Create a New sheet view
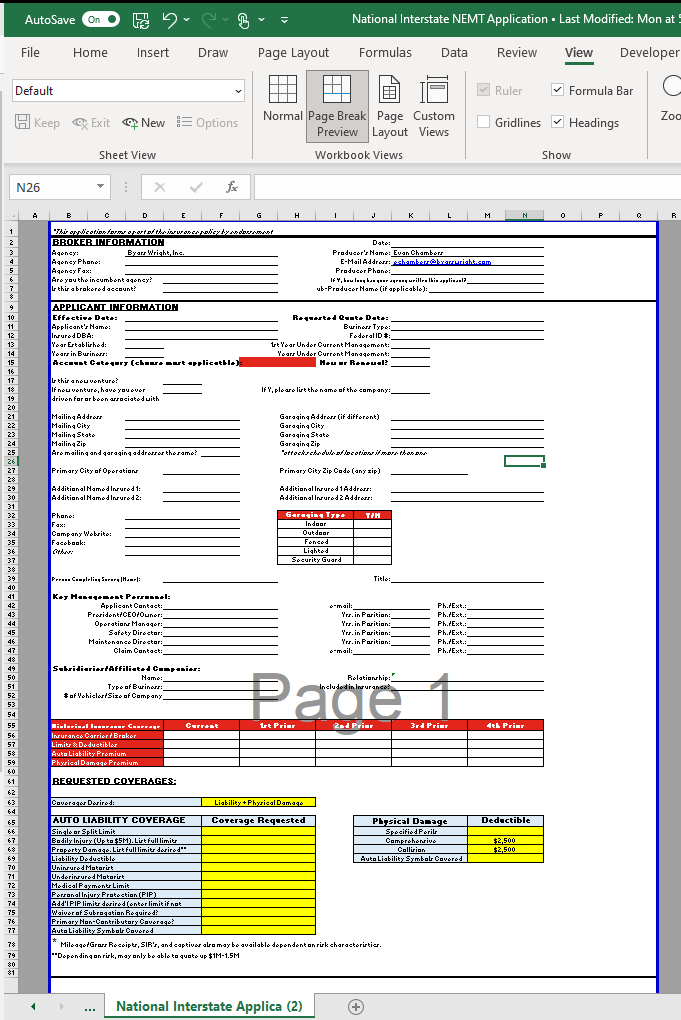This screenshot has width=681, height=1020. [x=144, y=122]
